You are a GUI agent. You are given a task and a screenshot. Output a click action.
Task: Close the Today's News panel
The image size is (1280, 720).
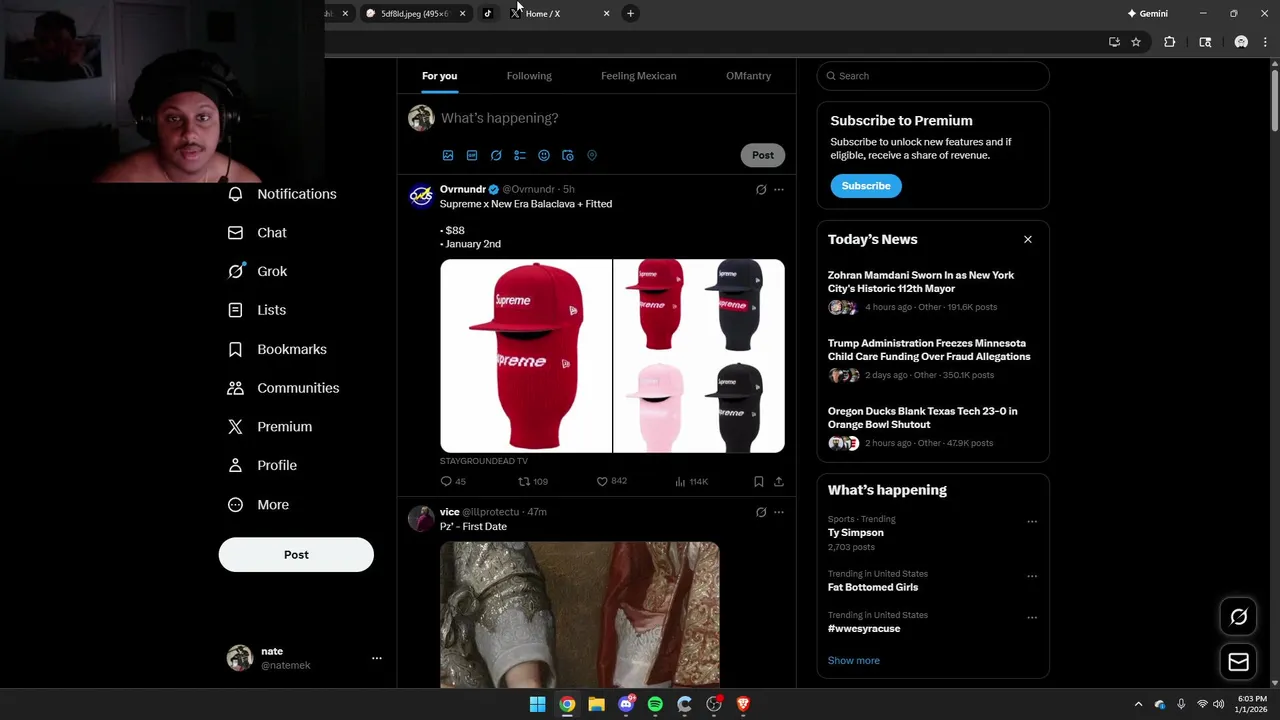tap(1027, 239)
